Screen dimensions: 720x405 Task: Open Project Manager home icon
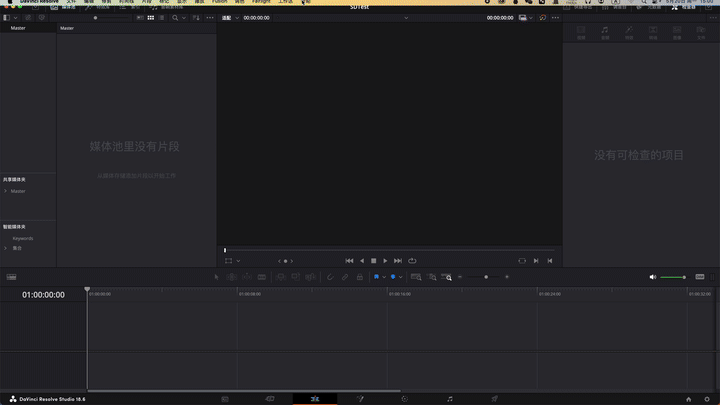(688, 398)
